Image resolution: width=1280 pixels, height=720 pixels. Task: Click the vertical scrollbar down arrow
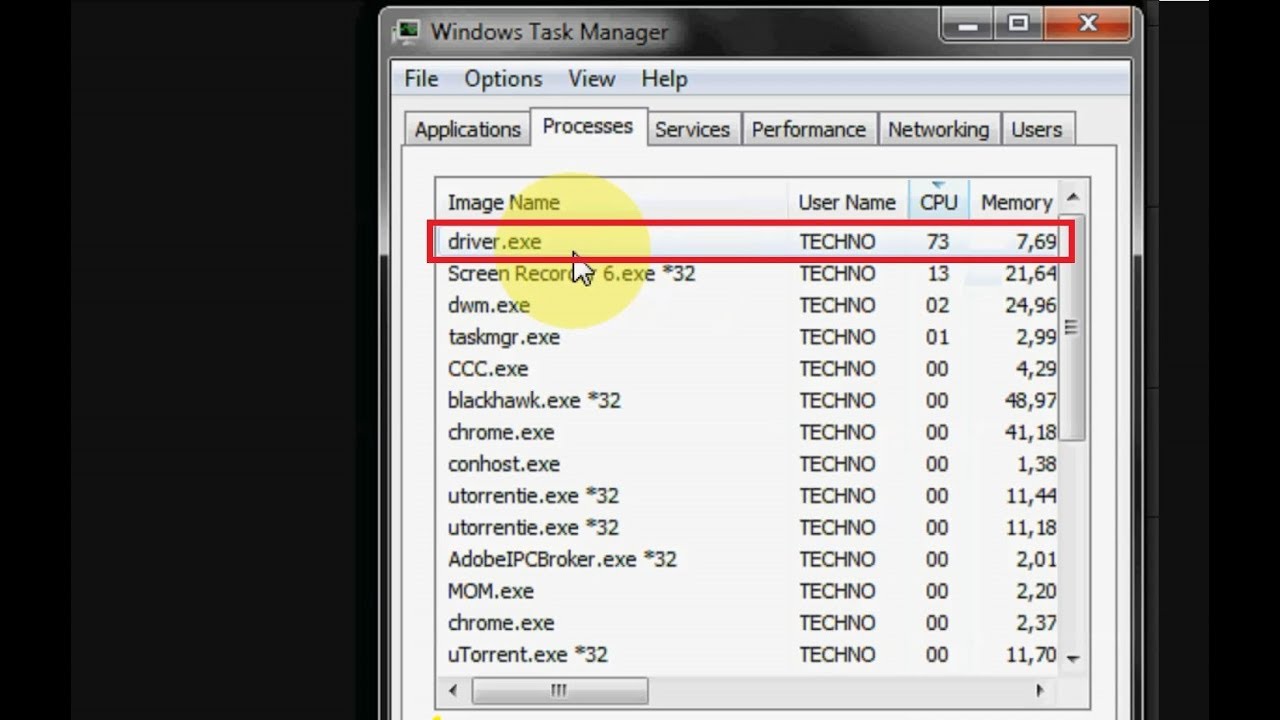[1073, 658]
